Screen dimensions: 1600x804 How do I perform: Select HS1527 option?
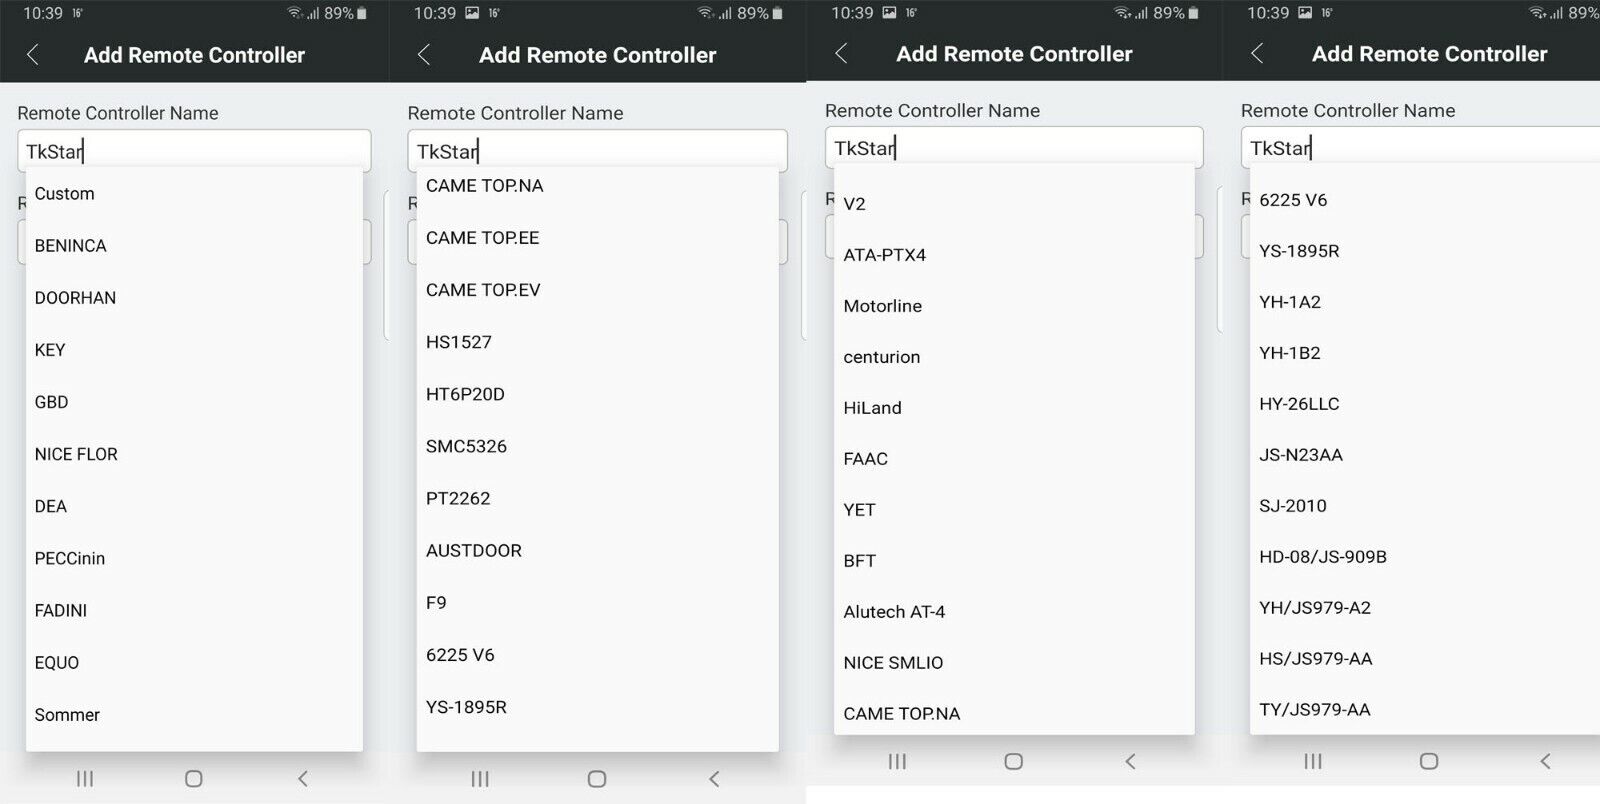(597, 342)
